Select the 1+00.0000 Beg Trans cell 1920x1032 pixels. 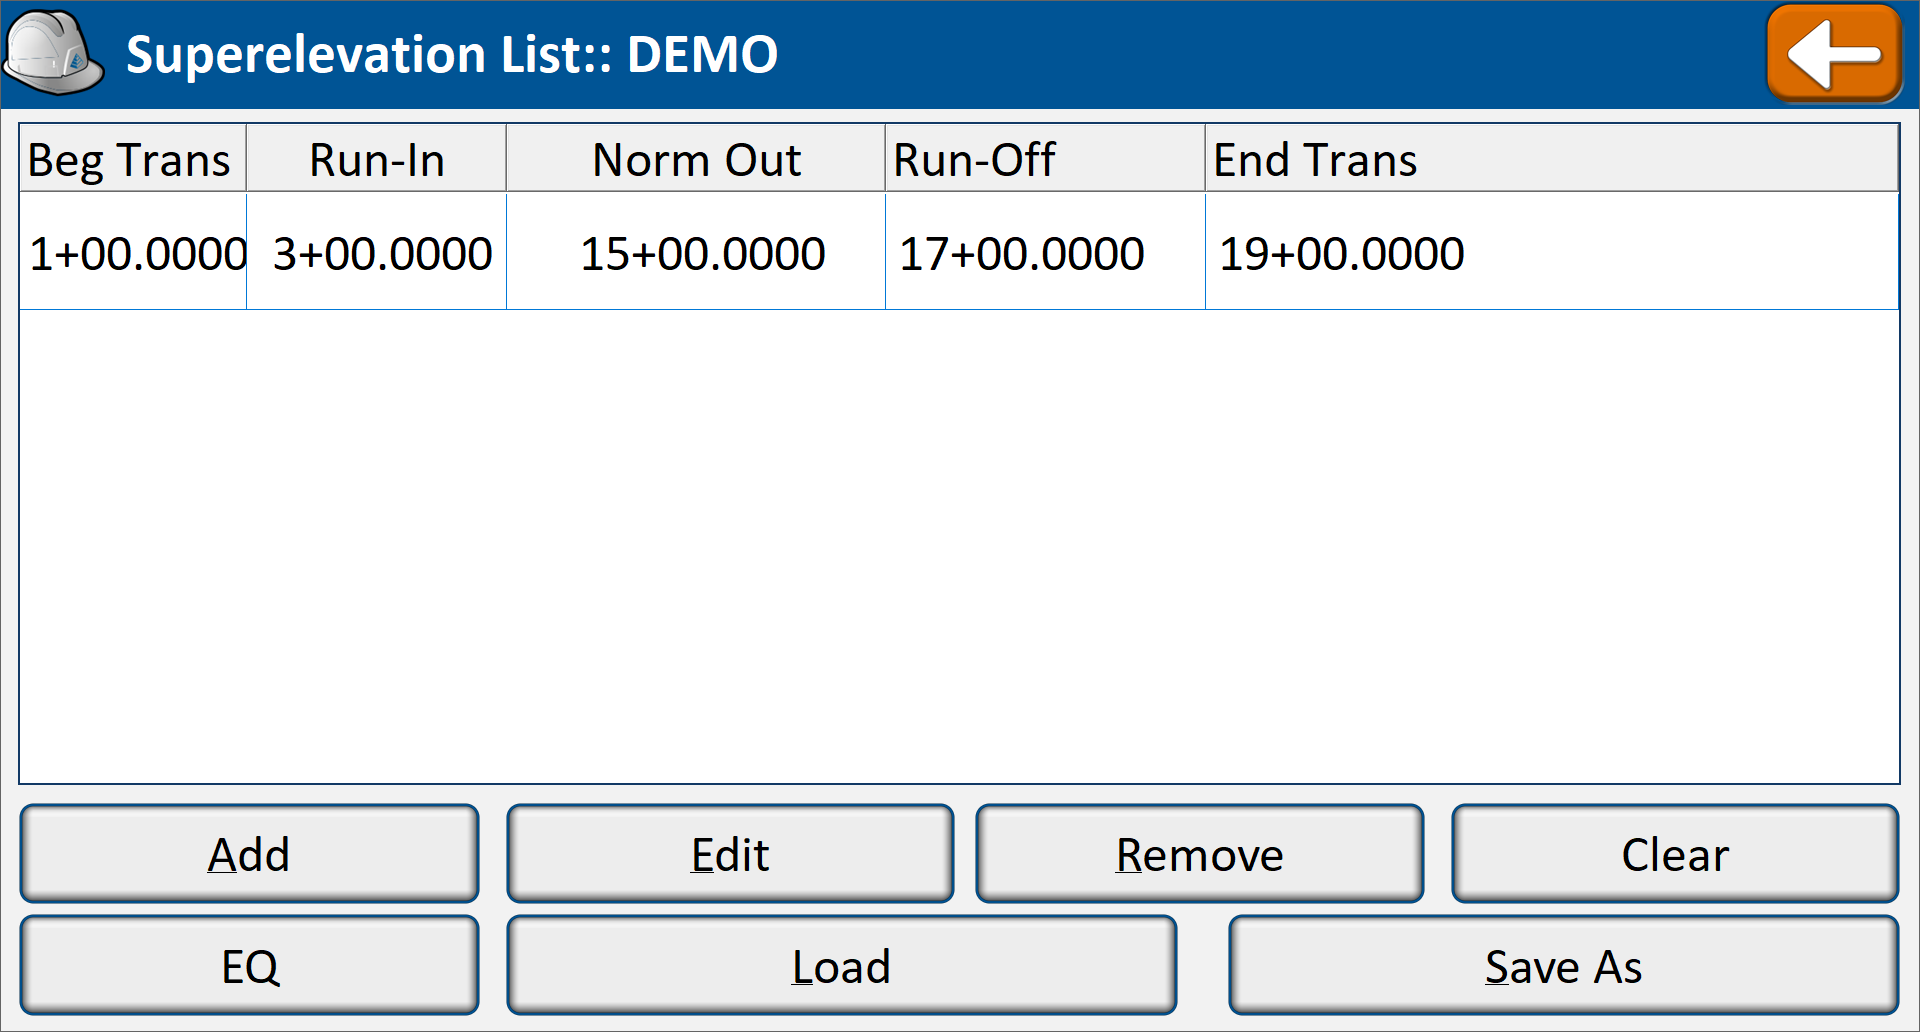pos(133,252)
